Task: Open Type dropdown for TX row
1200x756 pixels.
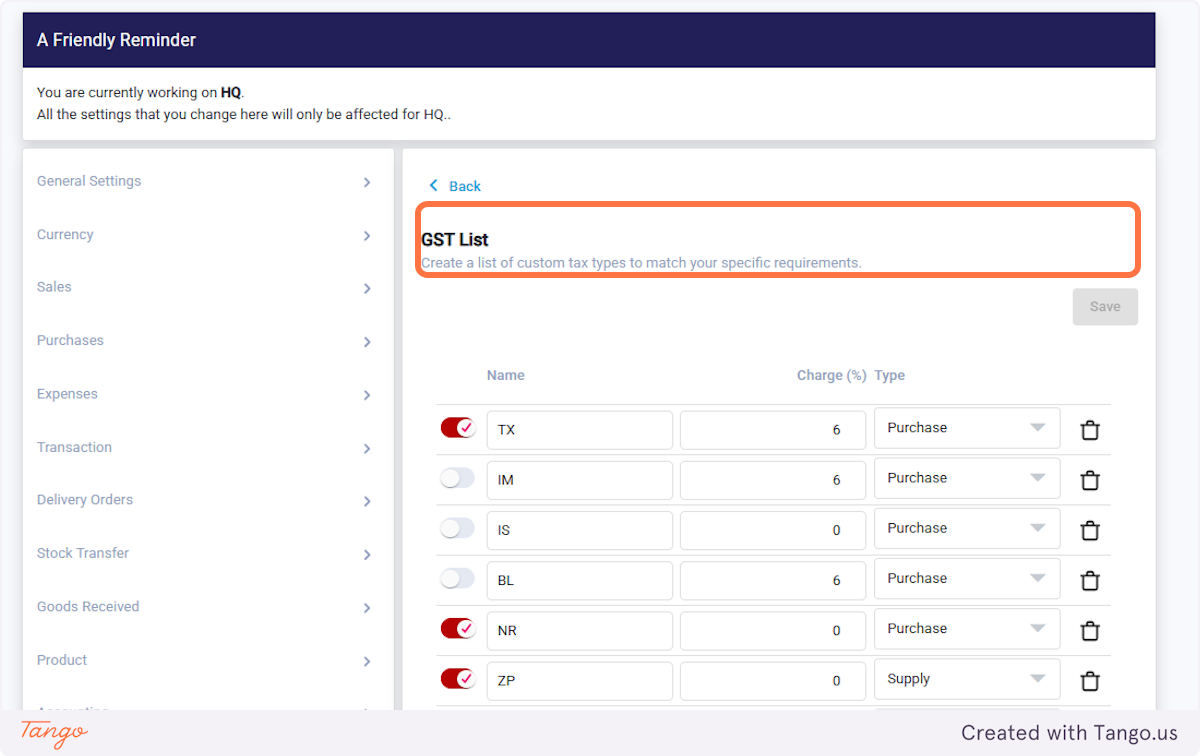Action: (x=967, y=428)
